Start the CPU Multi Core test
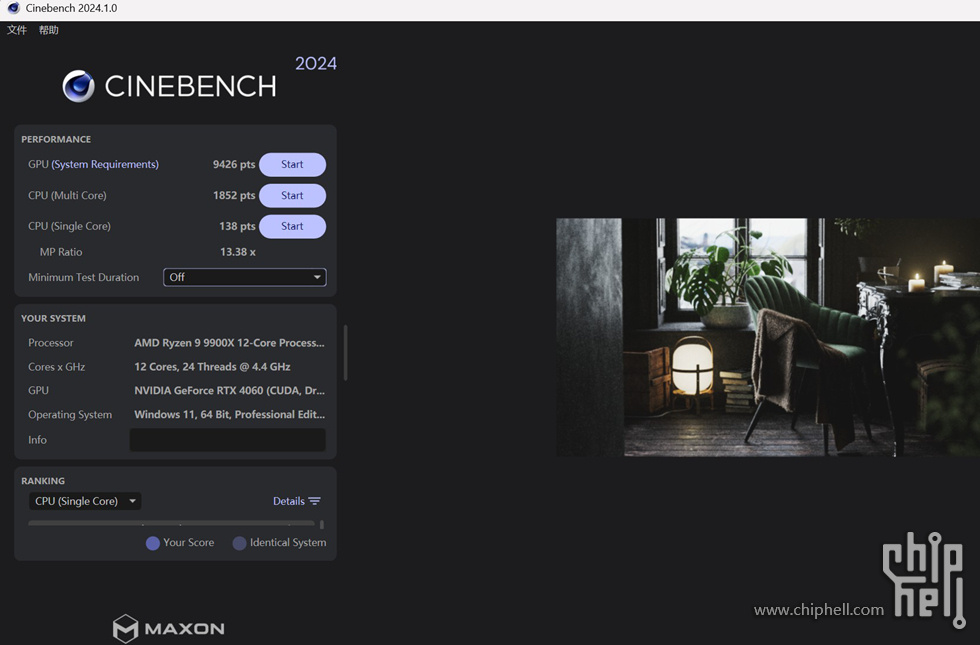The width and height of the screenshot is (980, 645). (292, 196)
